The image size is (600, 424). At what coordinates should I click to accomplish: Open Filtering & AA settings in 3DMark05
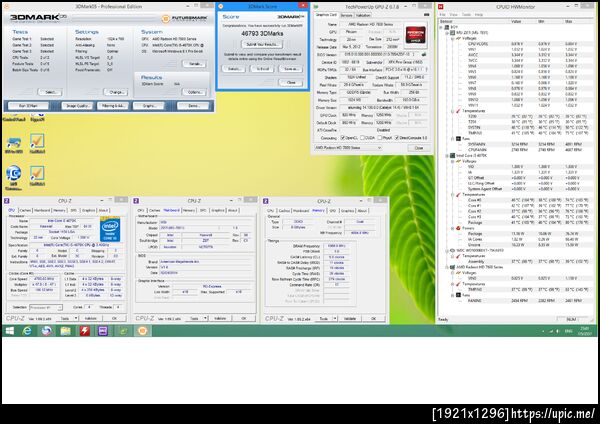tap(112, 106)
